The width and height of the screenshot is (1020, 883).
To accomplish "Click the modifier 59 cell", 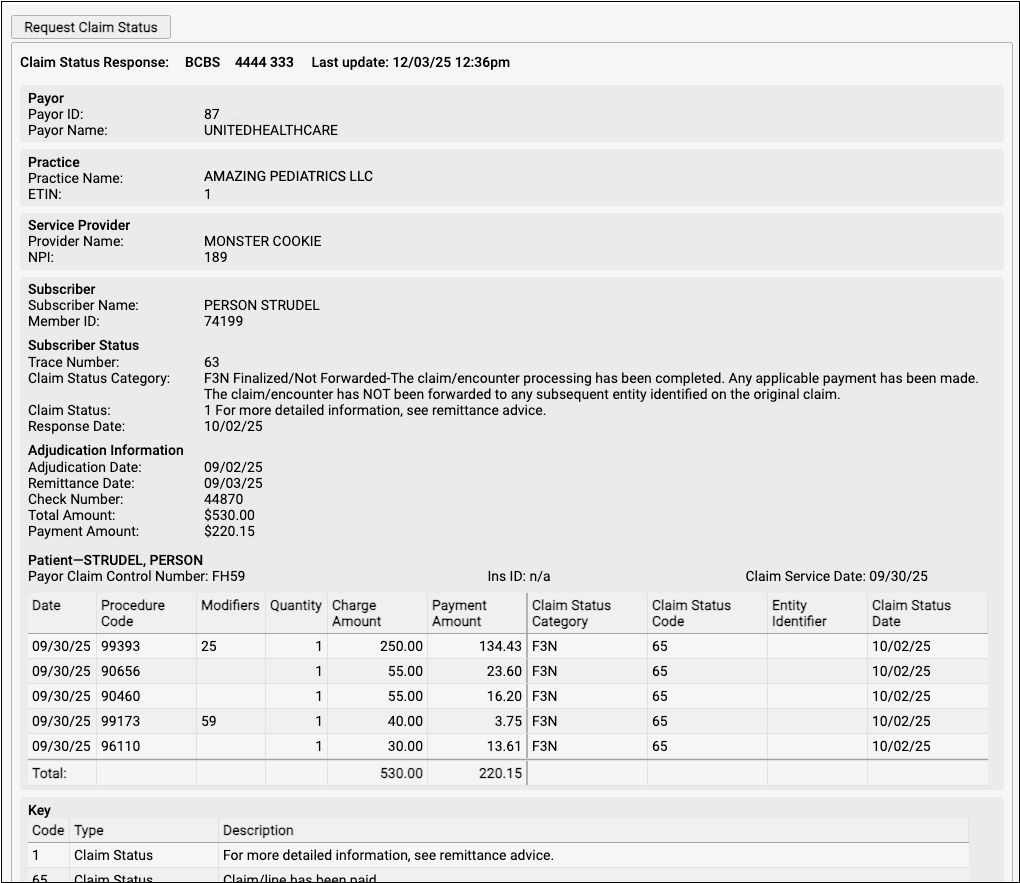I will pyautogui.click(x=209, y=721).
